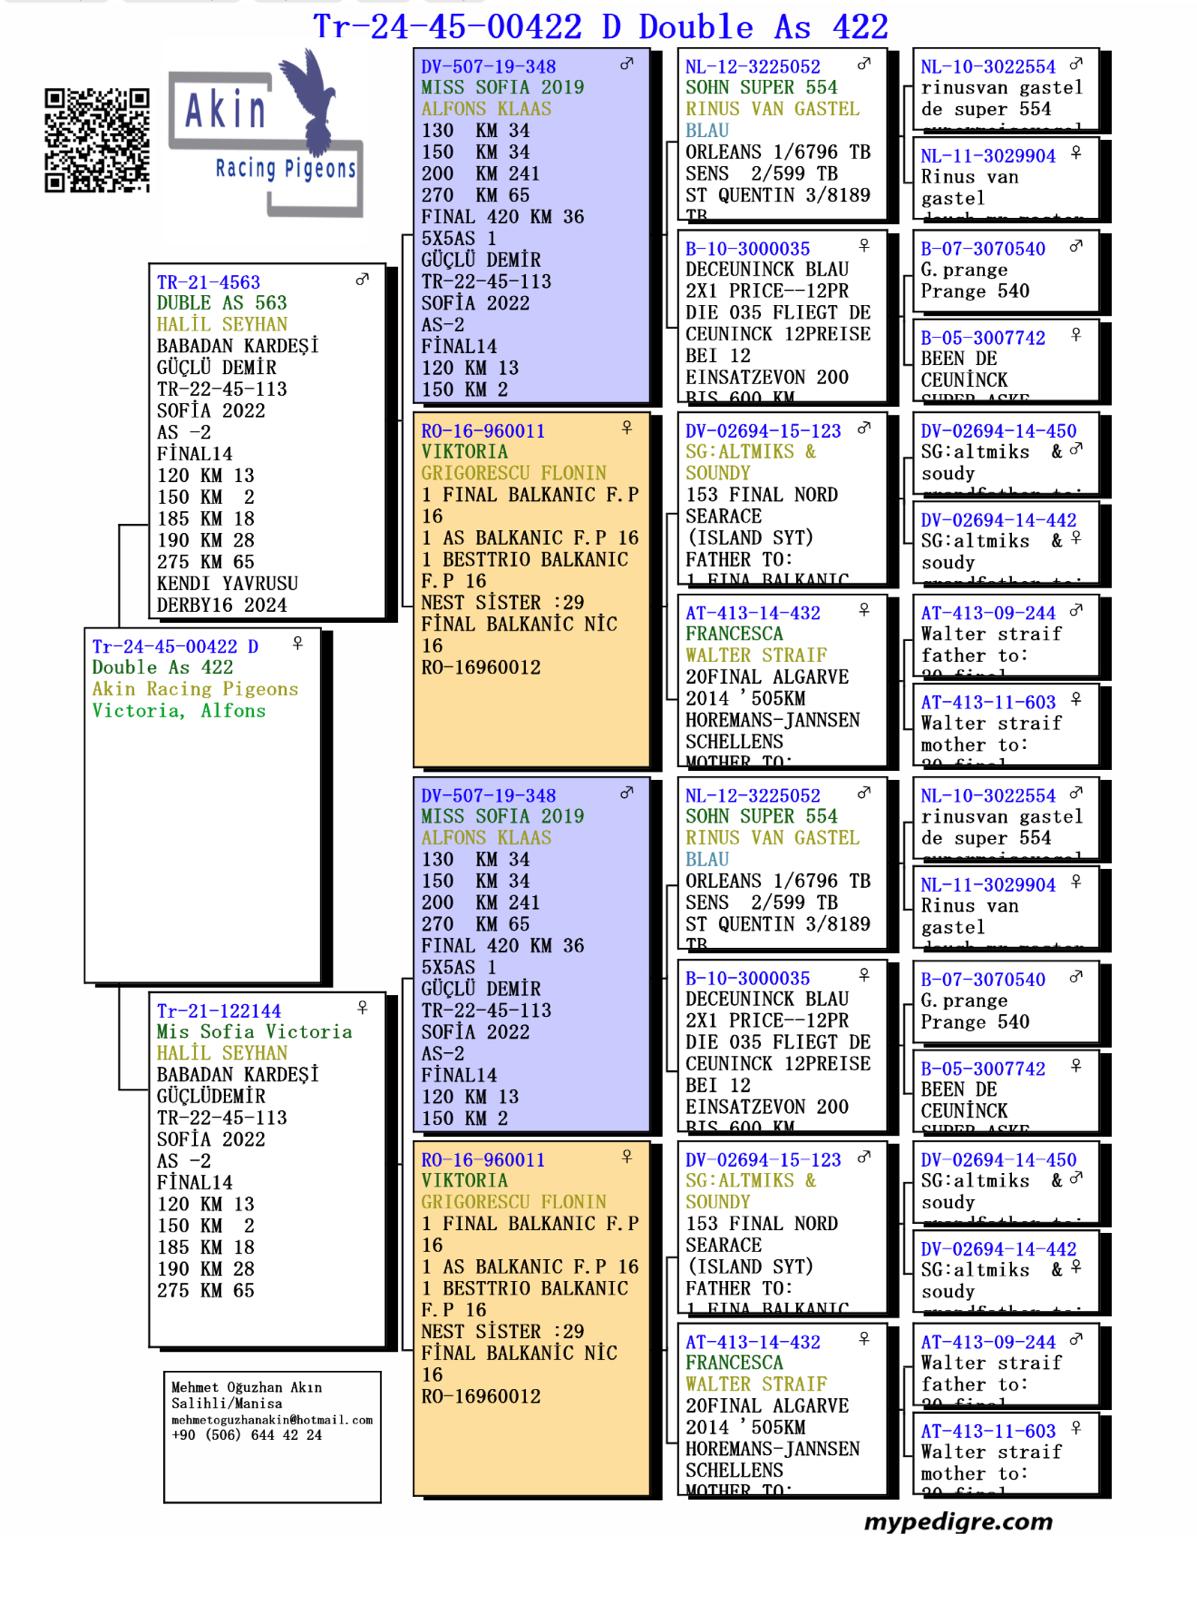Click the QR code image
This screenshot has width=1197, height=1600.
[x=97, y=140]
